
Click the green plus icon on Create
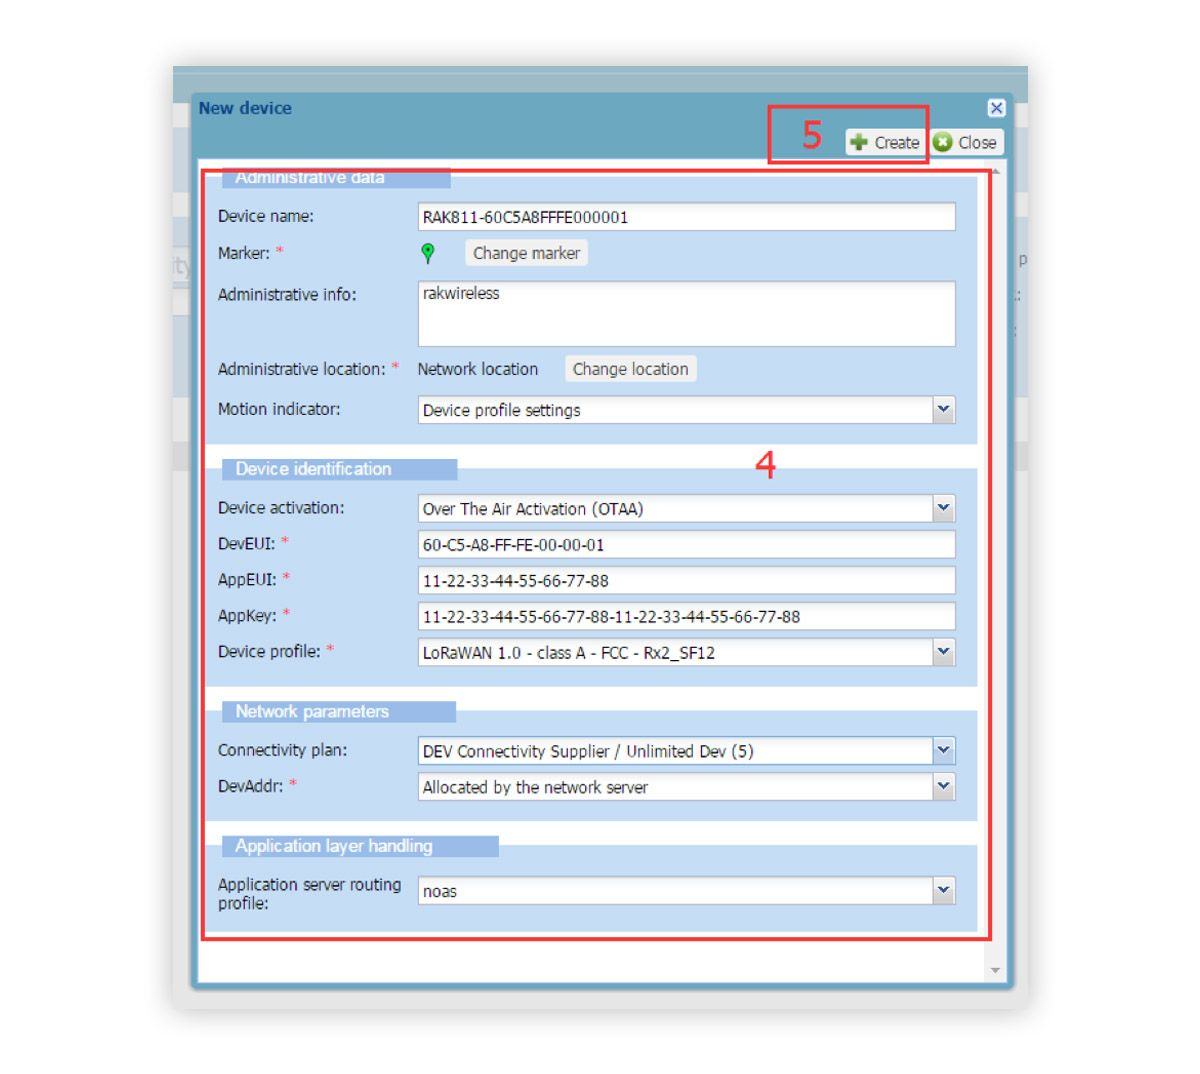pos(859,142)
